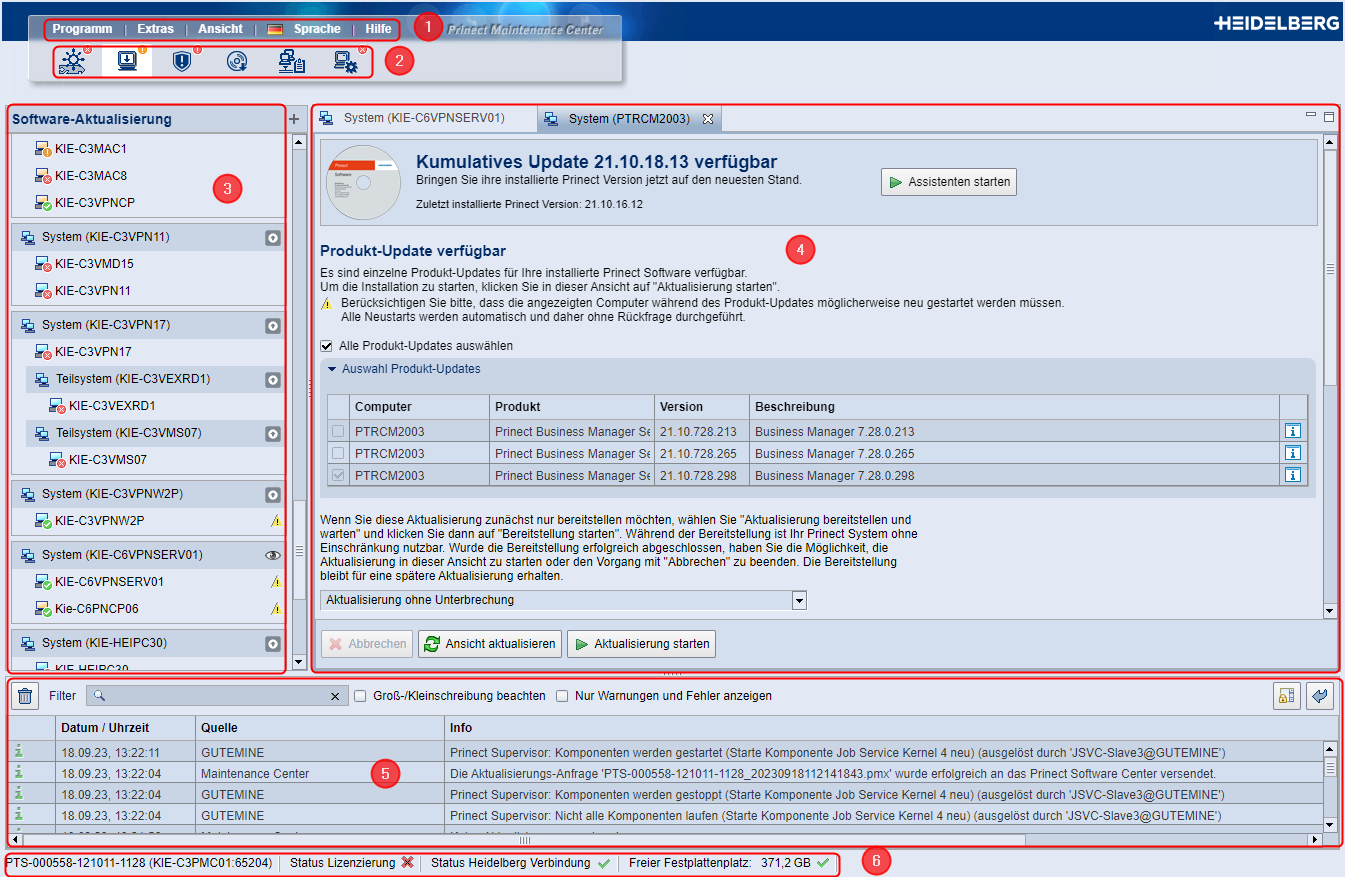Click the German flag language icon
1345x877 pixels.
(275, 30)
